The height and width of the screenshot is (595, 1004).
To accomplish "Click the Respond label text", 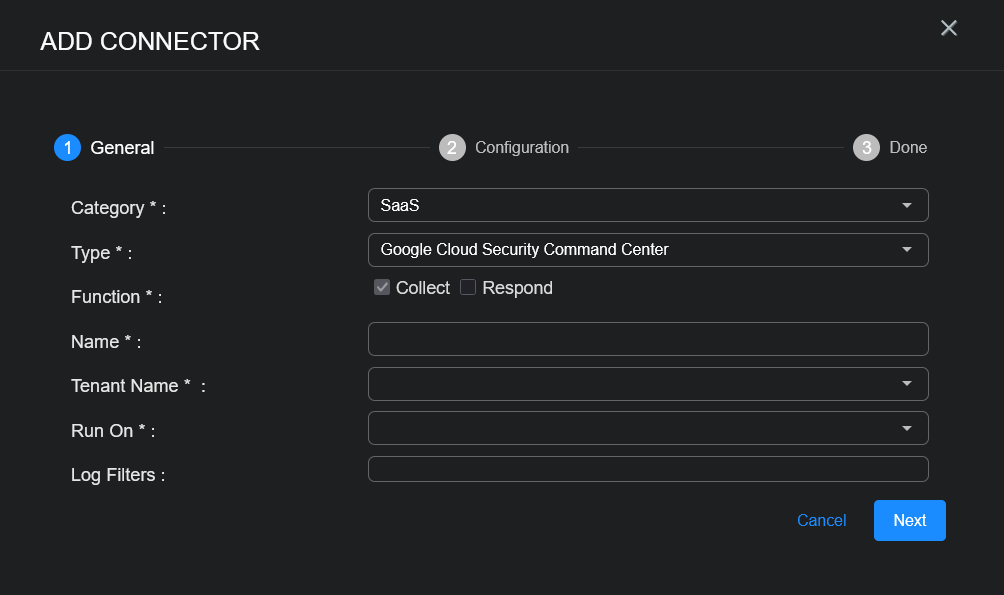I will [x=517, y=288].
